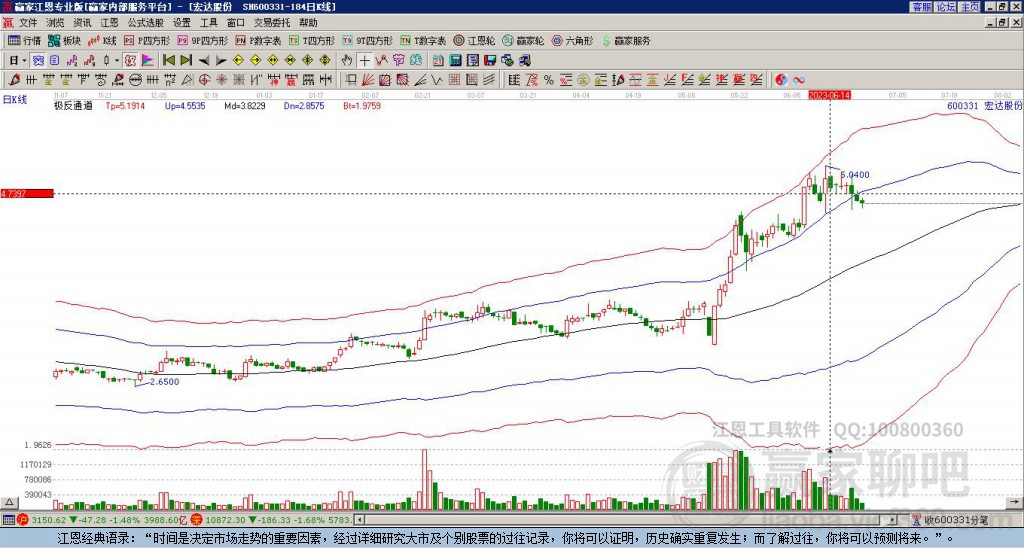Click the save floppy disk icon
1024x548 pixels.
tap(490, 60)
